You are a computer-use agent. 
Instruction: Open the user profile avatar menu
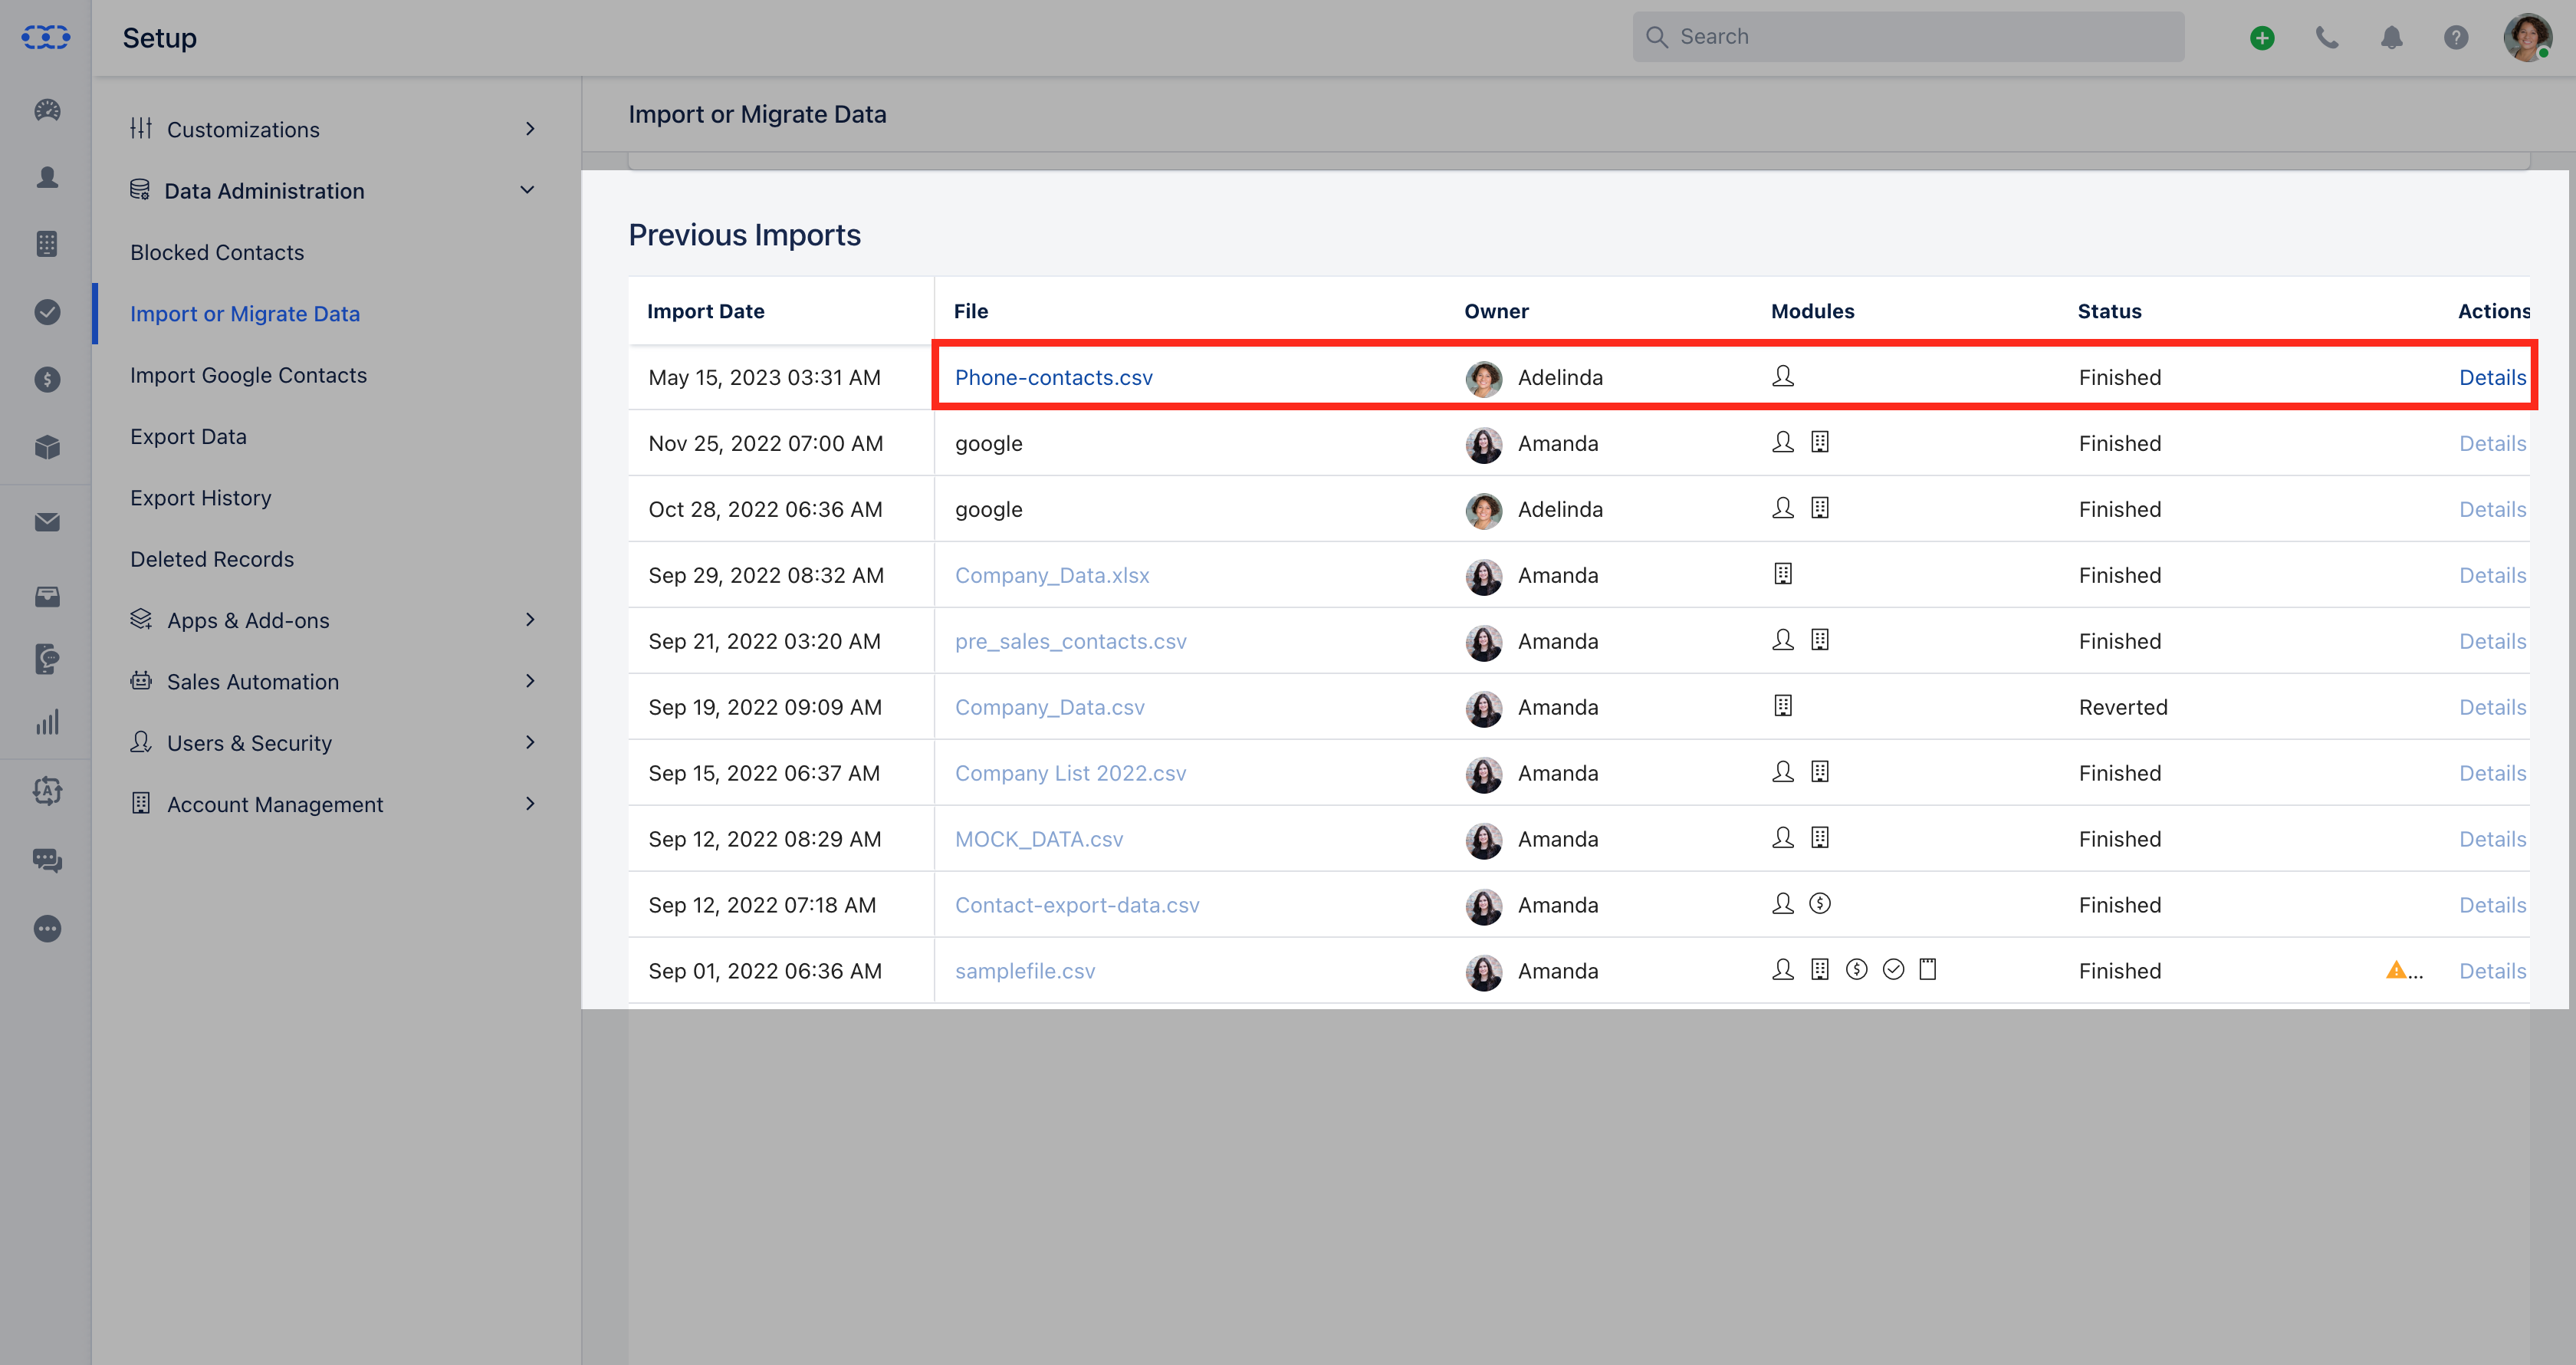[x=2527, y=38]
